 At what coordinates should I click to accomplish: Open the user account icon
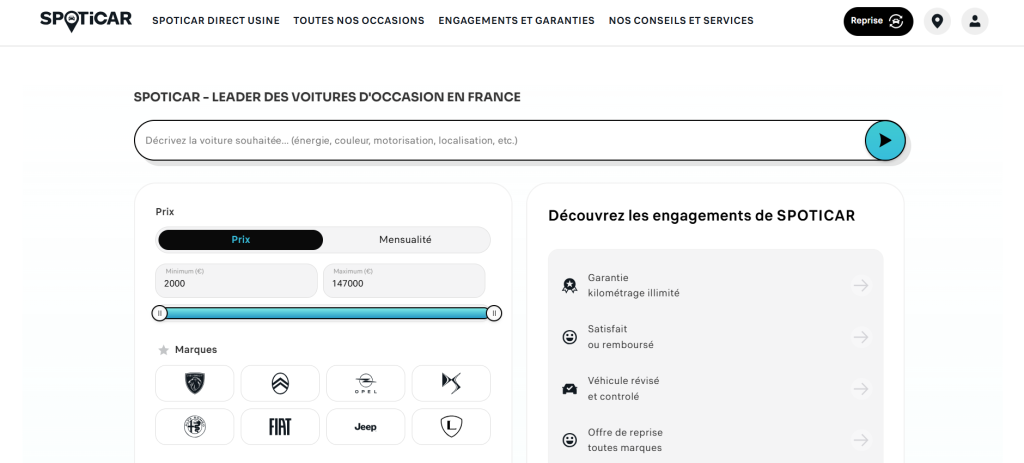[x=975, y=22]
